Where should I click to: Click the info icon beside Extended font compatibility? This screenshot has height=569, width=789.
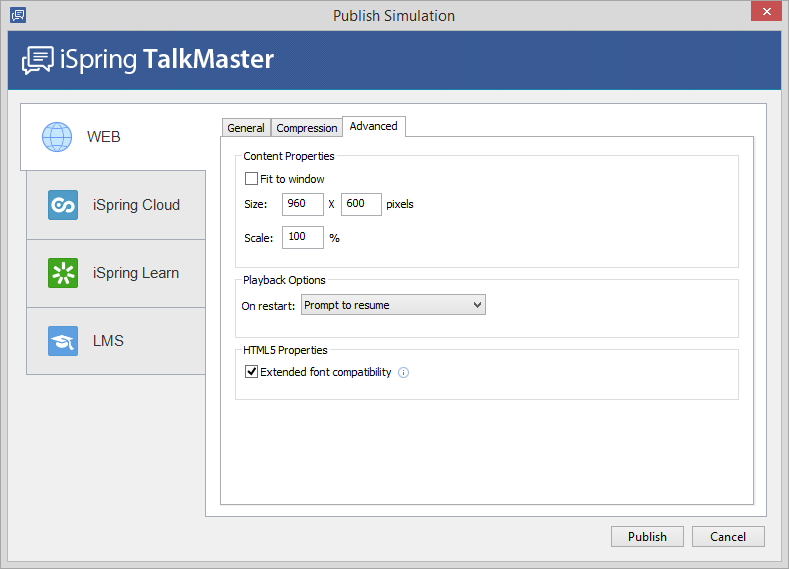[404, 373]
